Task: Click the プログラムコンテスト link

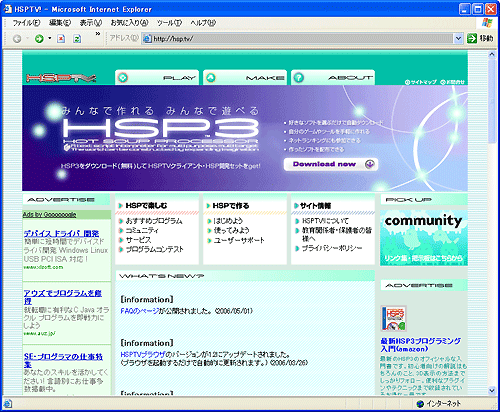Action: point(154,249)
